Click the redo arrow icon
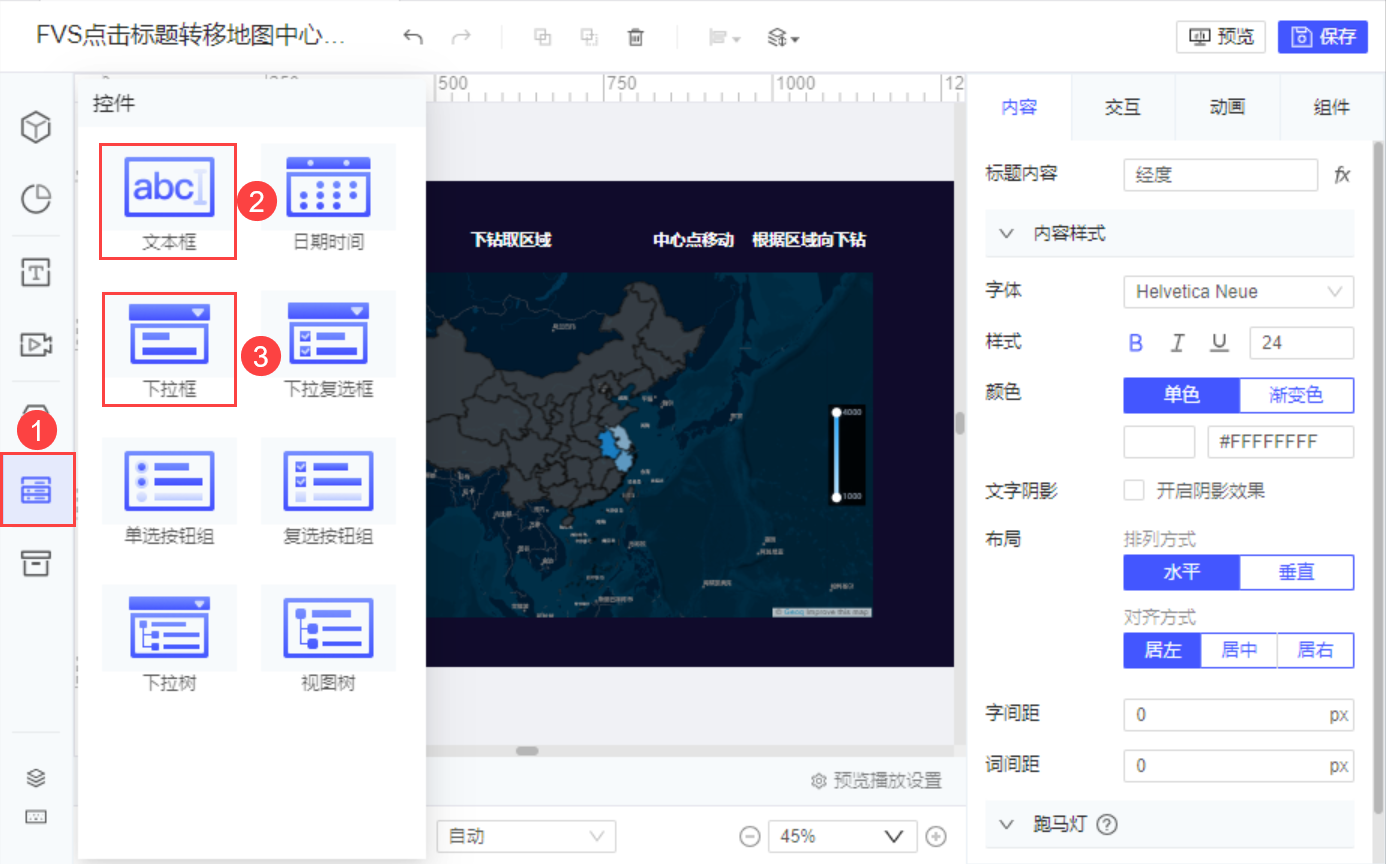This screenshot has width=1386, height=864. pyautogui.click(x=461, y=37)
